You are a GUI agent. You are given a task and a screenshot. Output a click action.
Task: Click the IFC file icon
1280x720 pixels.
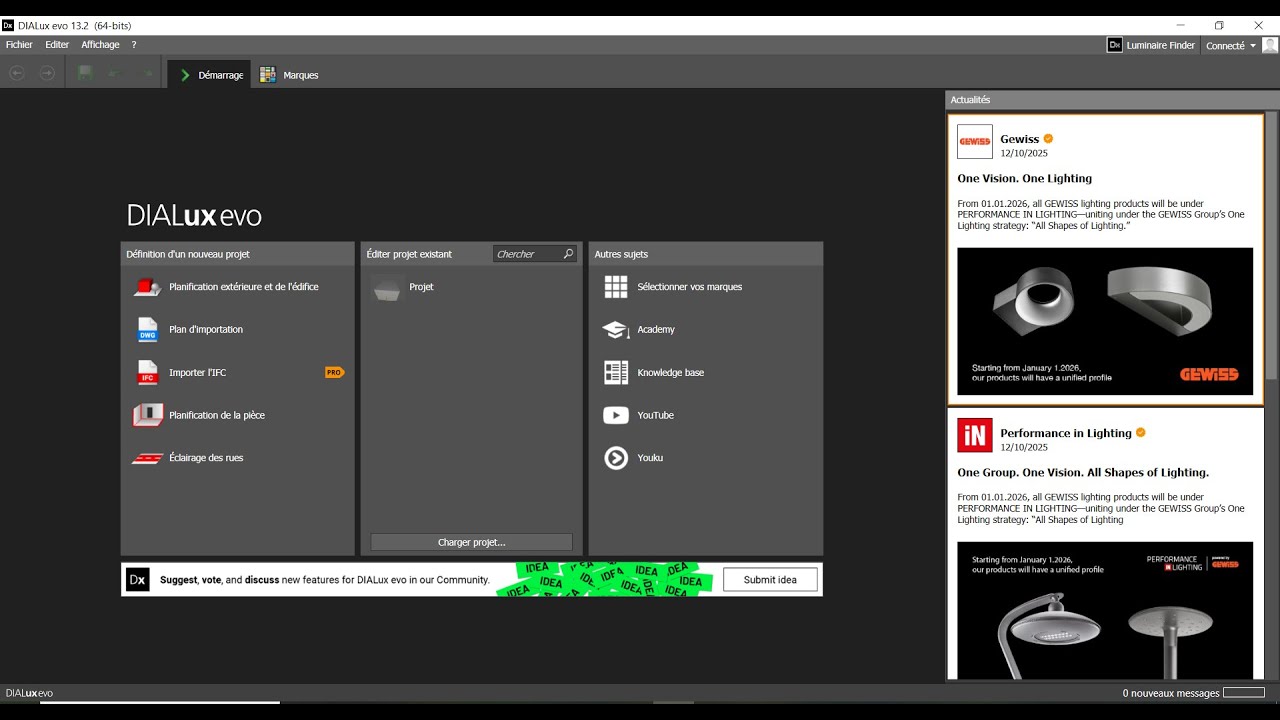147,372
